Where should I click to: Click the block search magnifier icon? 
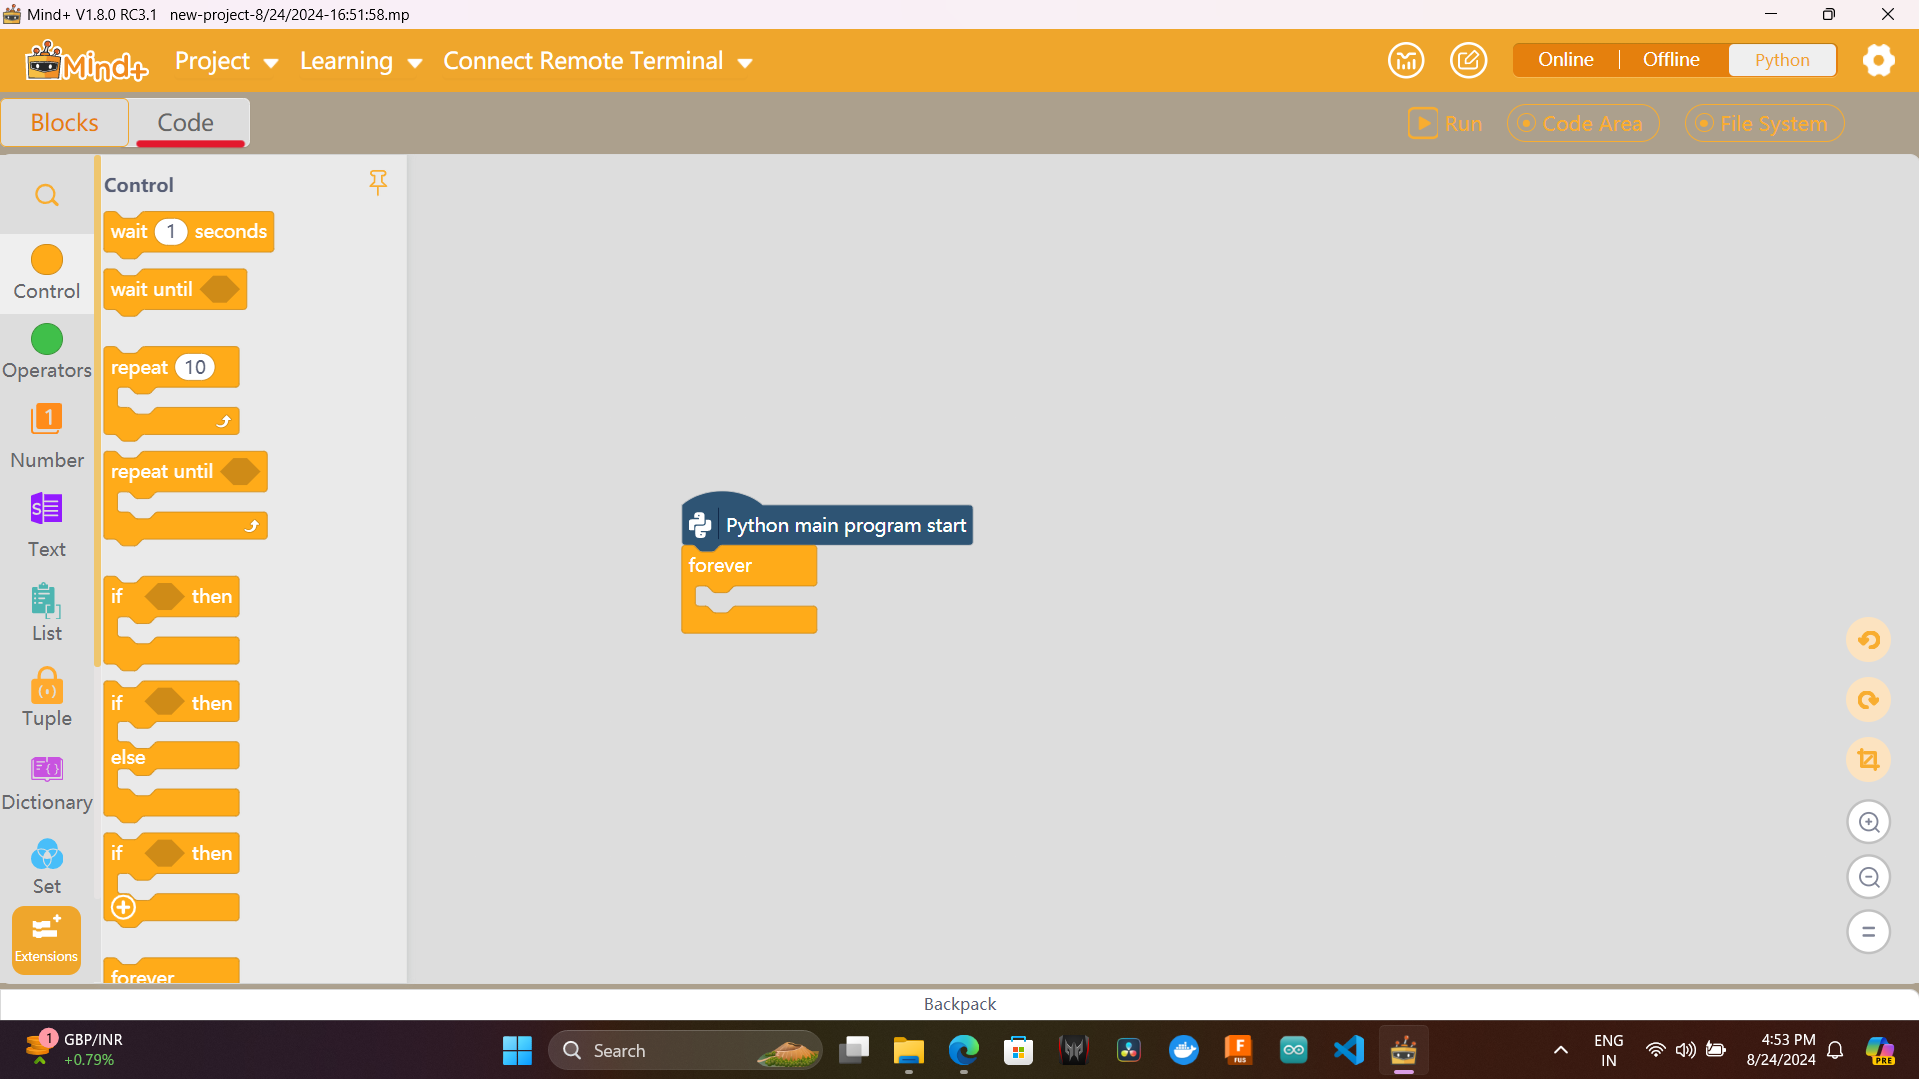tap(46, 195)
